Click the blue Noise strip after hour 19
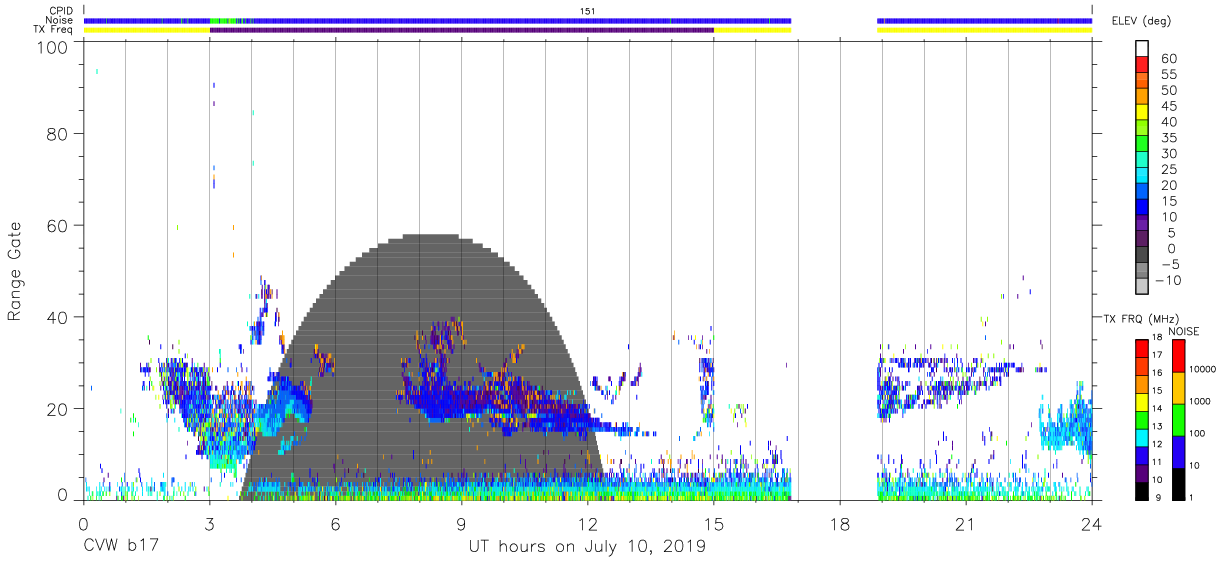 click(985, 20)
